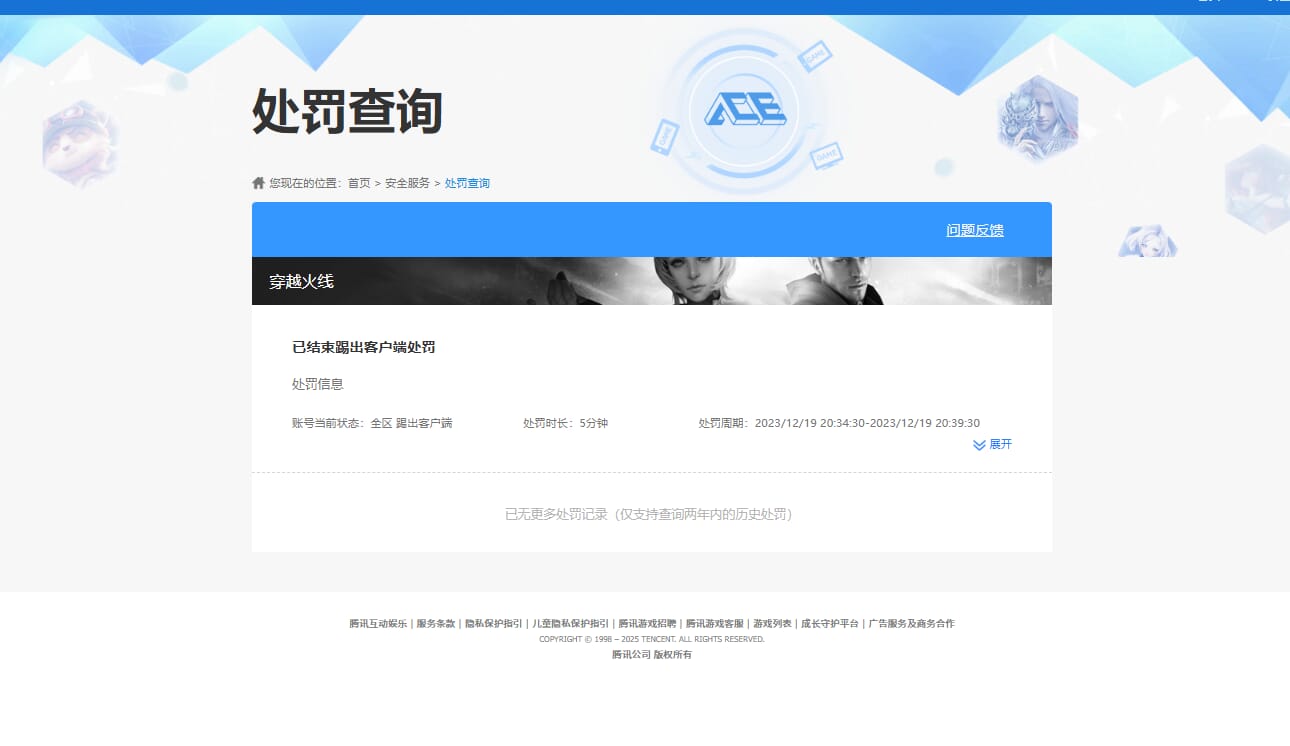Expand the penalty details with 展开
Screen dimensions: 1290x746
(x=1000, y=444)
